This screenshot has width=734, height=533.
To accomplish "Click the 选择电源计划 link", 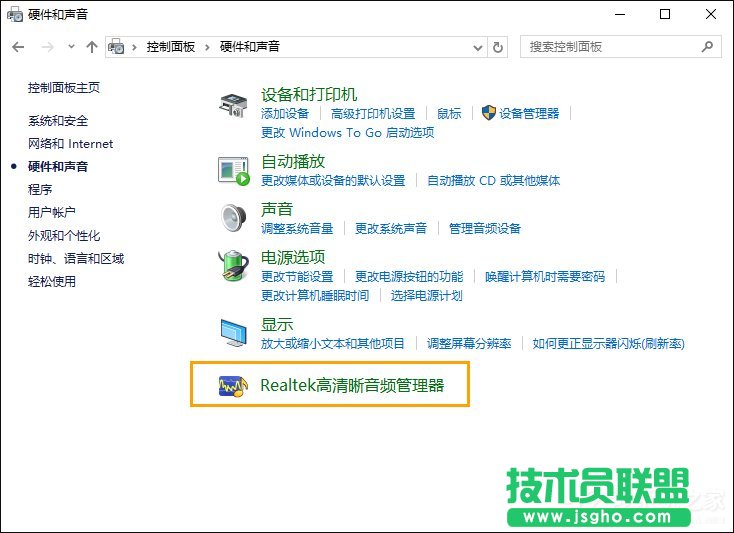I will coord(426,296).
